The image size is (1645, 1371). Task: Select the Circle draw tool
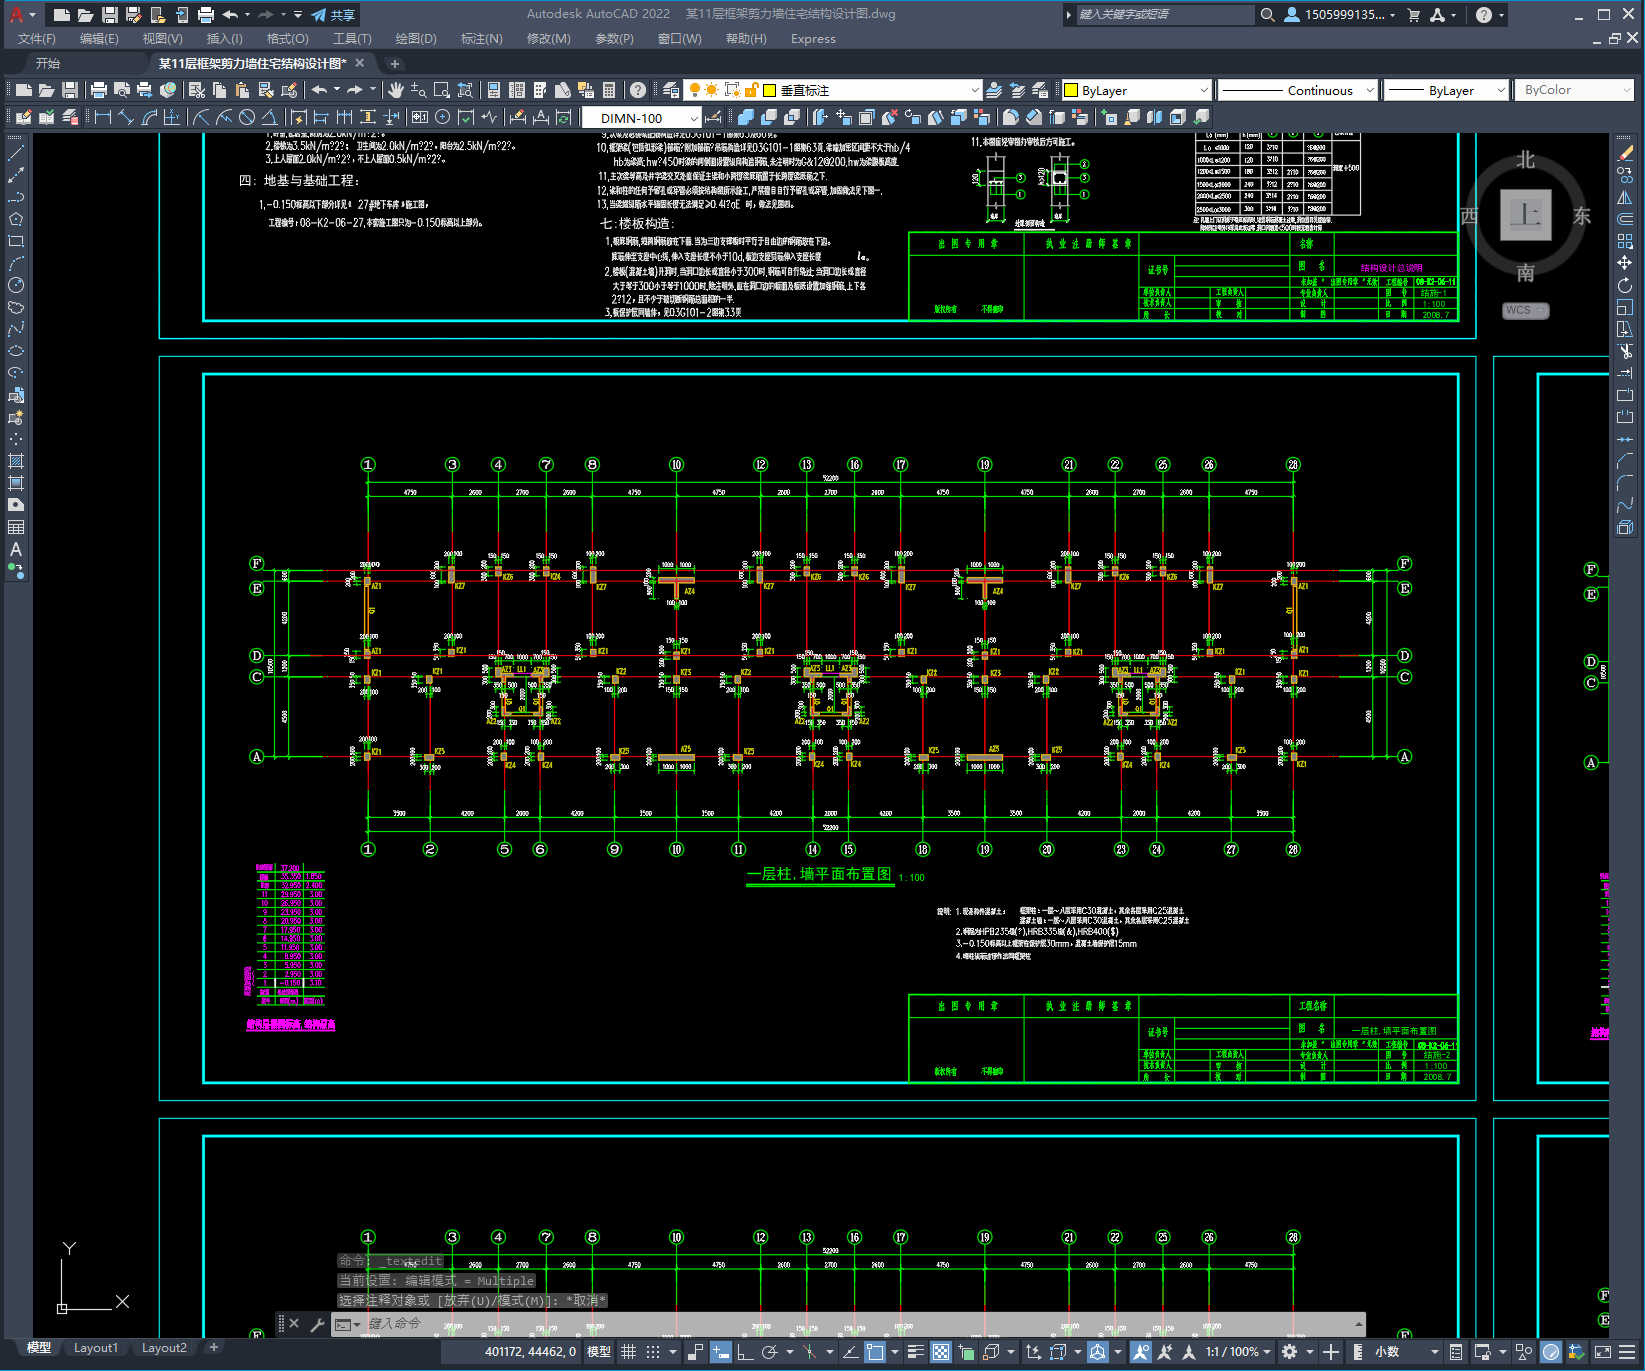point(16,285)
